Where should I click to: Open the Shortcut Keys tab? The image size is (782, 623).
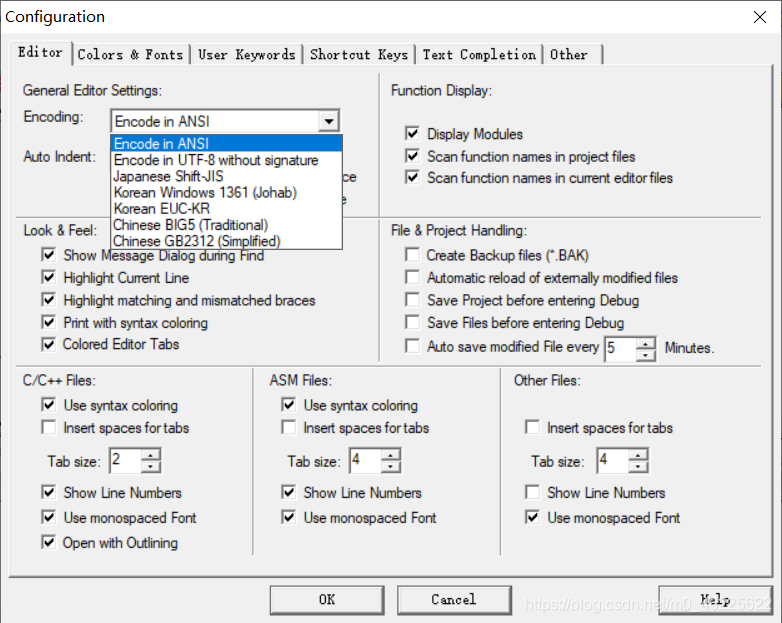(x=359, y=54)
